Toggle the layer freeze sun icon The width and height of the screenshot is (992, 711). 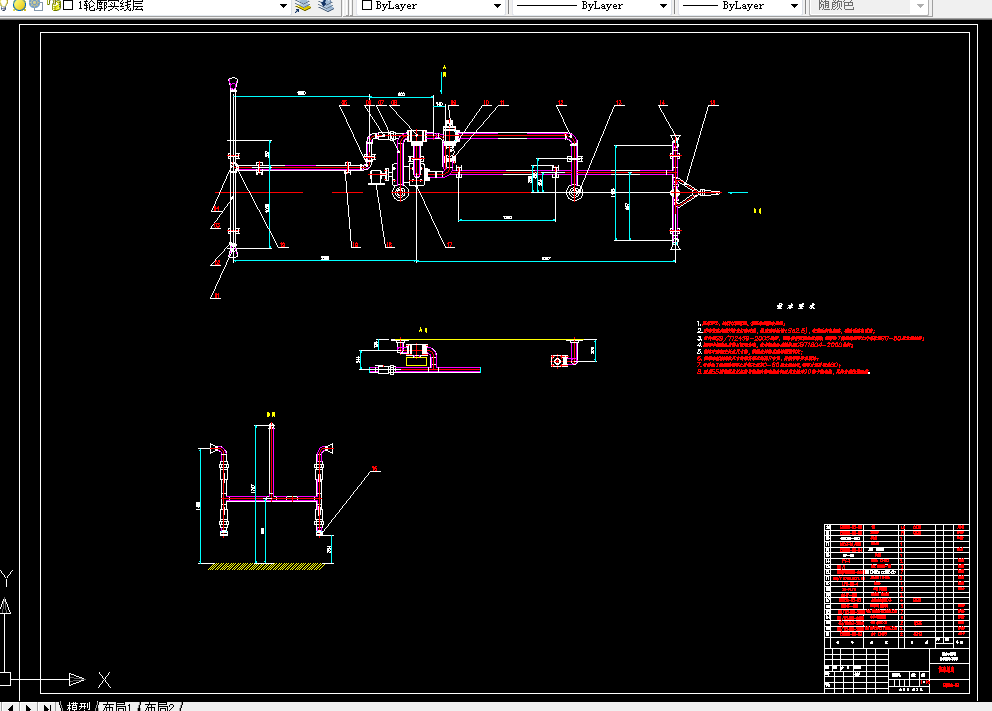pyautogui.click(x=20, y=5)
